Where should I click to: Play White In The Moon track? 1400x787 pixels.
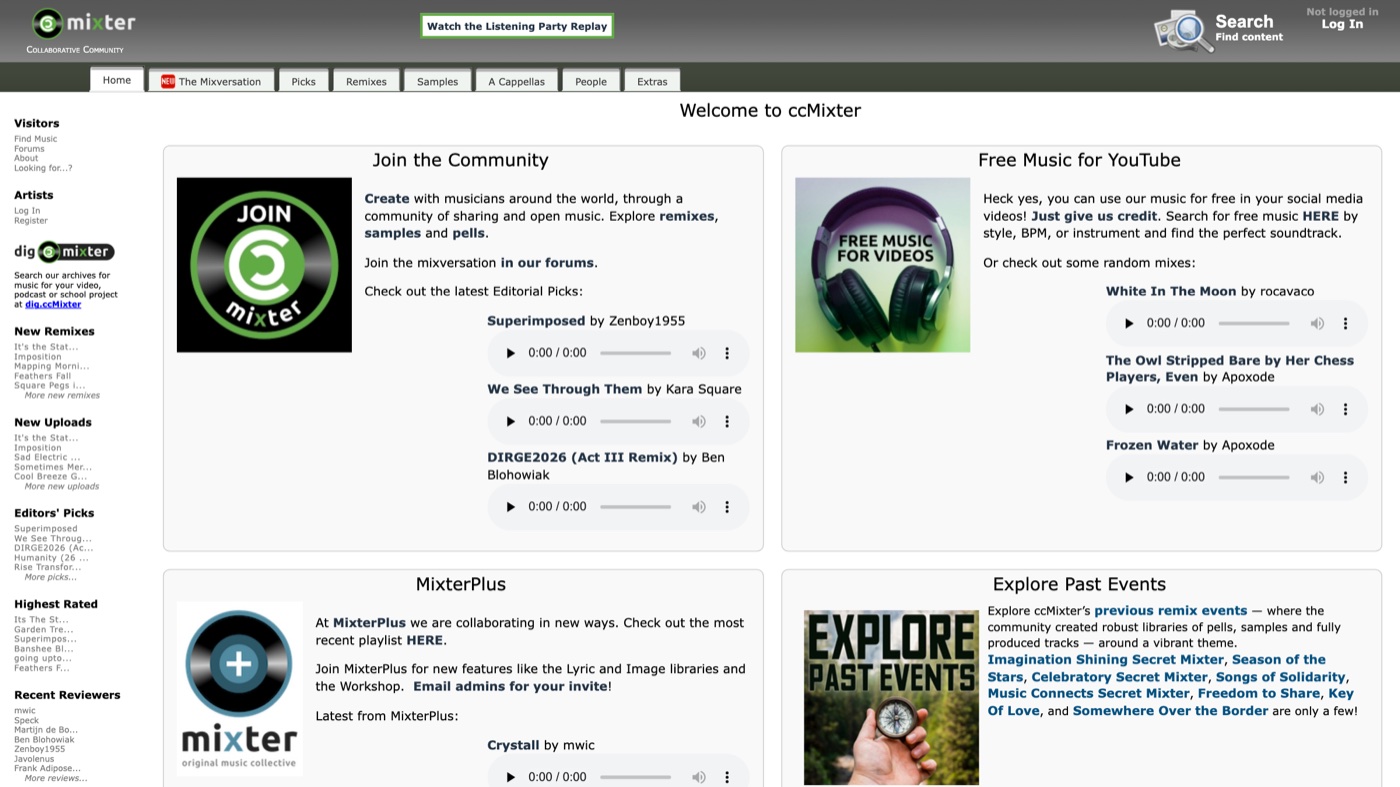(x=1129, y=323)
